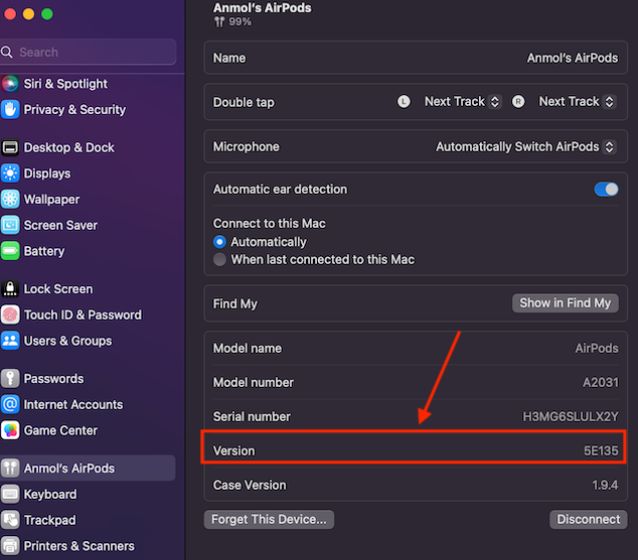638x560 pixels.
Task: Open right AirPod double tap dropdown
Action: tap(576, 102)
